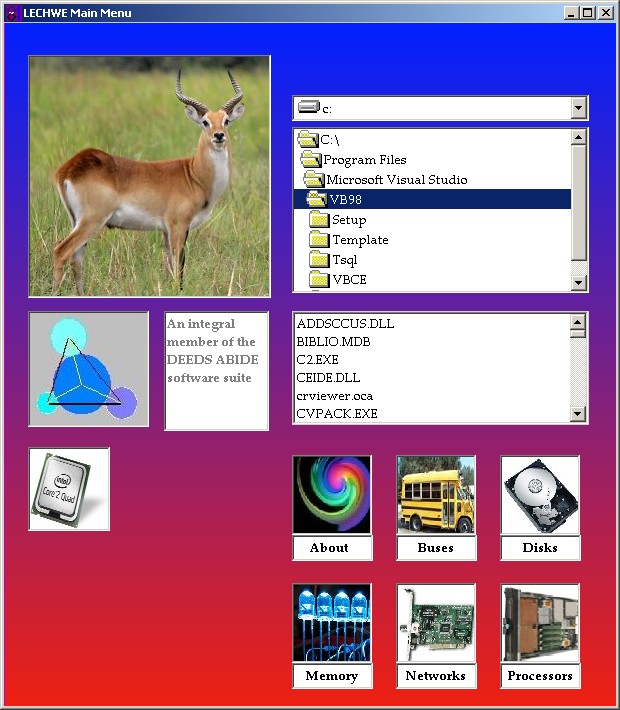Select the Setup folder name

tap(349, 220)
